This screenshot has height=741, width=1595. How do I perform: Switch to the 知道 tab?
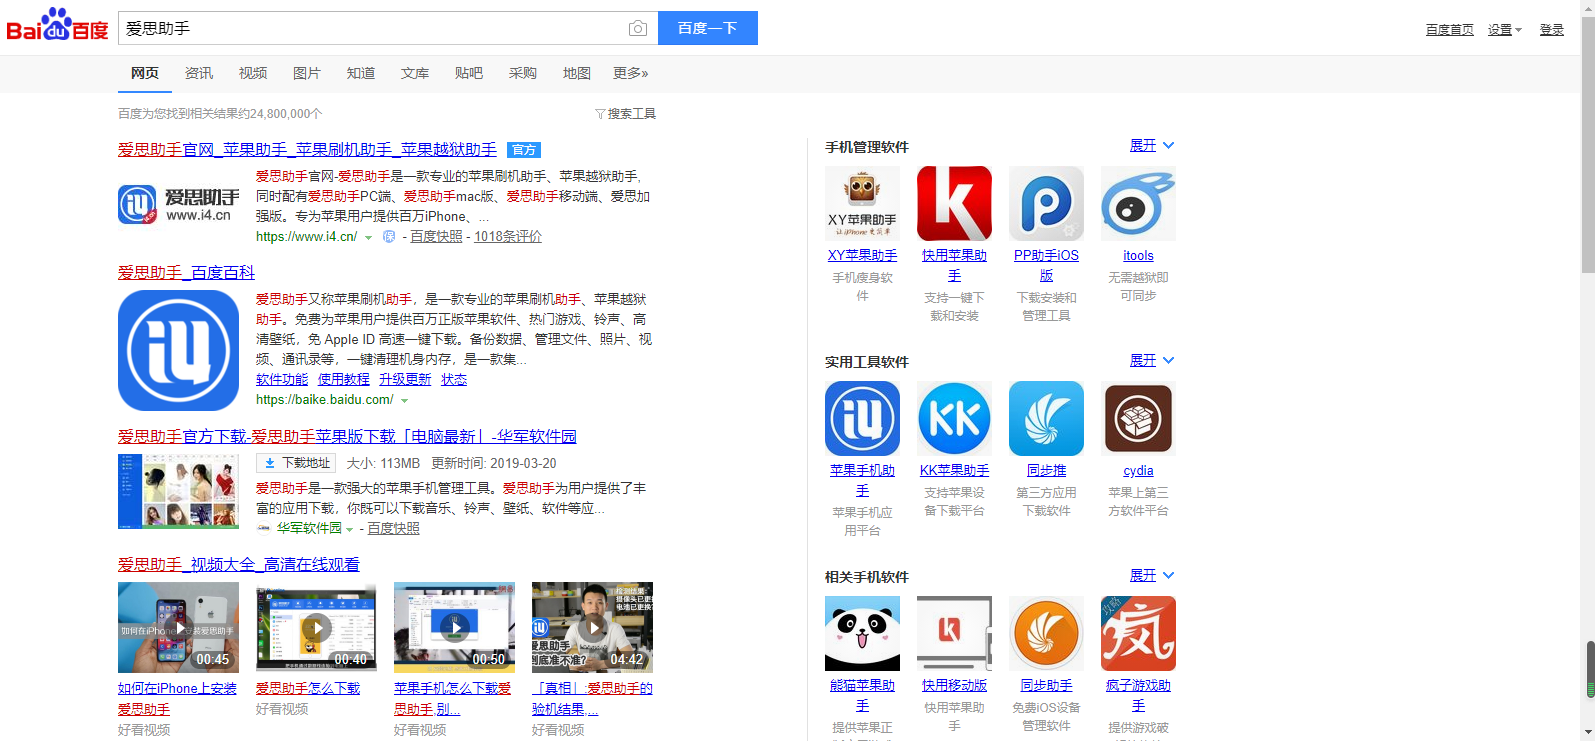tap(361, 73)
